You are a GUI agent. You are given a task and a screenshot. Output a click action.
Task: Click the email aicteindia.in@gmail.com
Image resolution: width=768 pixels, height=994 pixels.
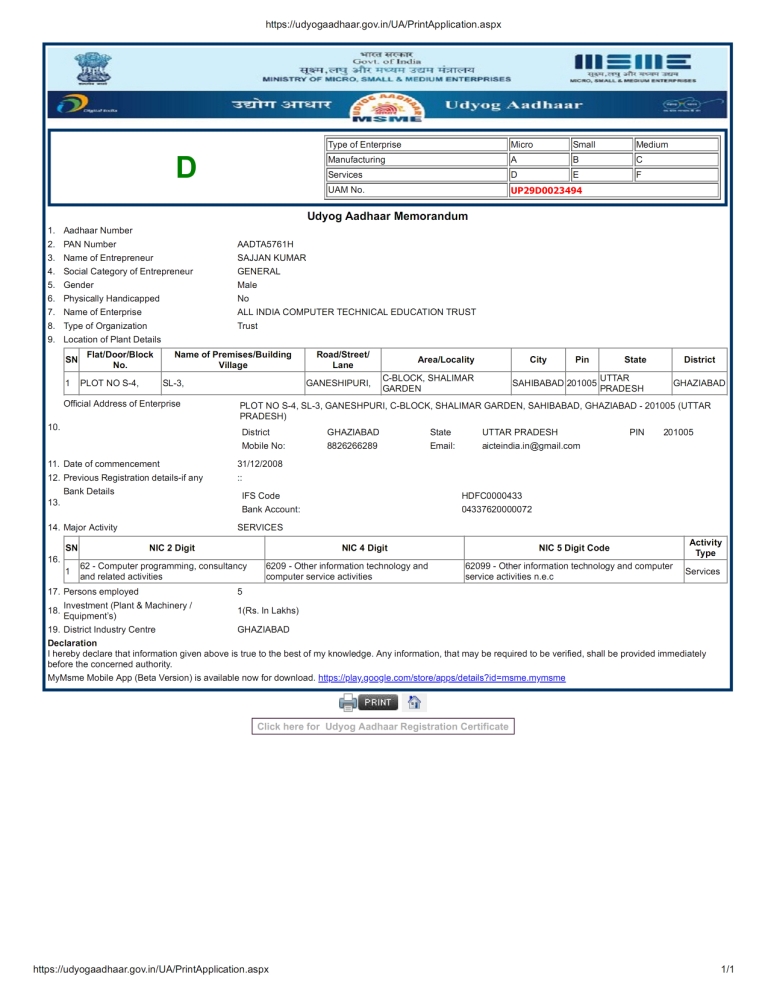click(531, 446)
